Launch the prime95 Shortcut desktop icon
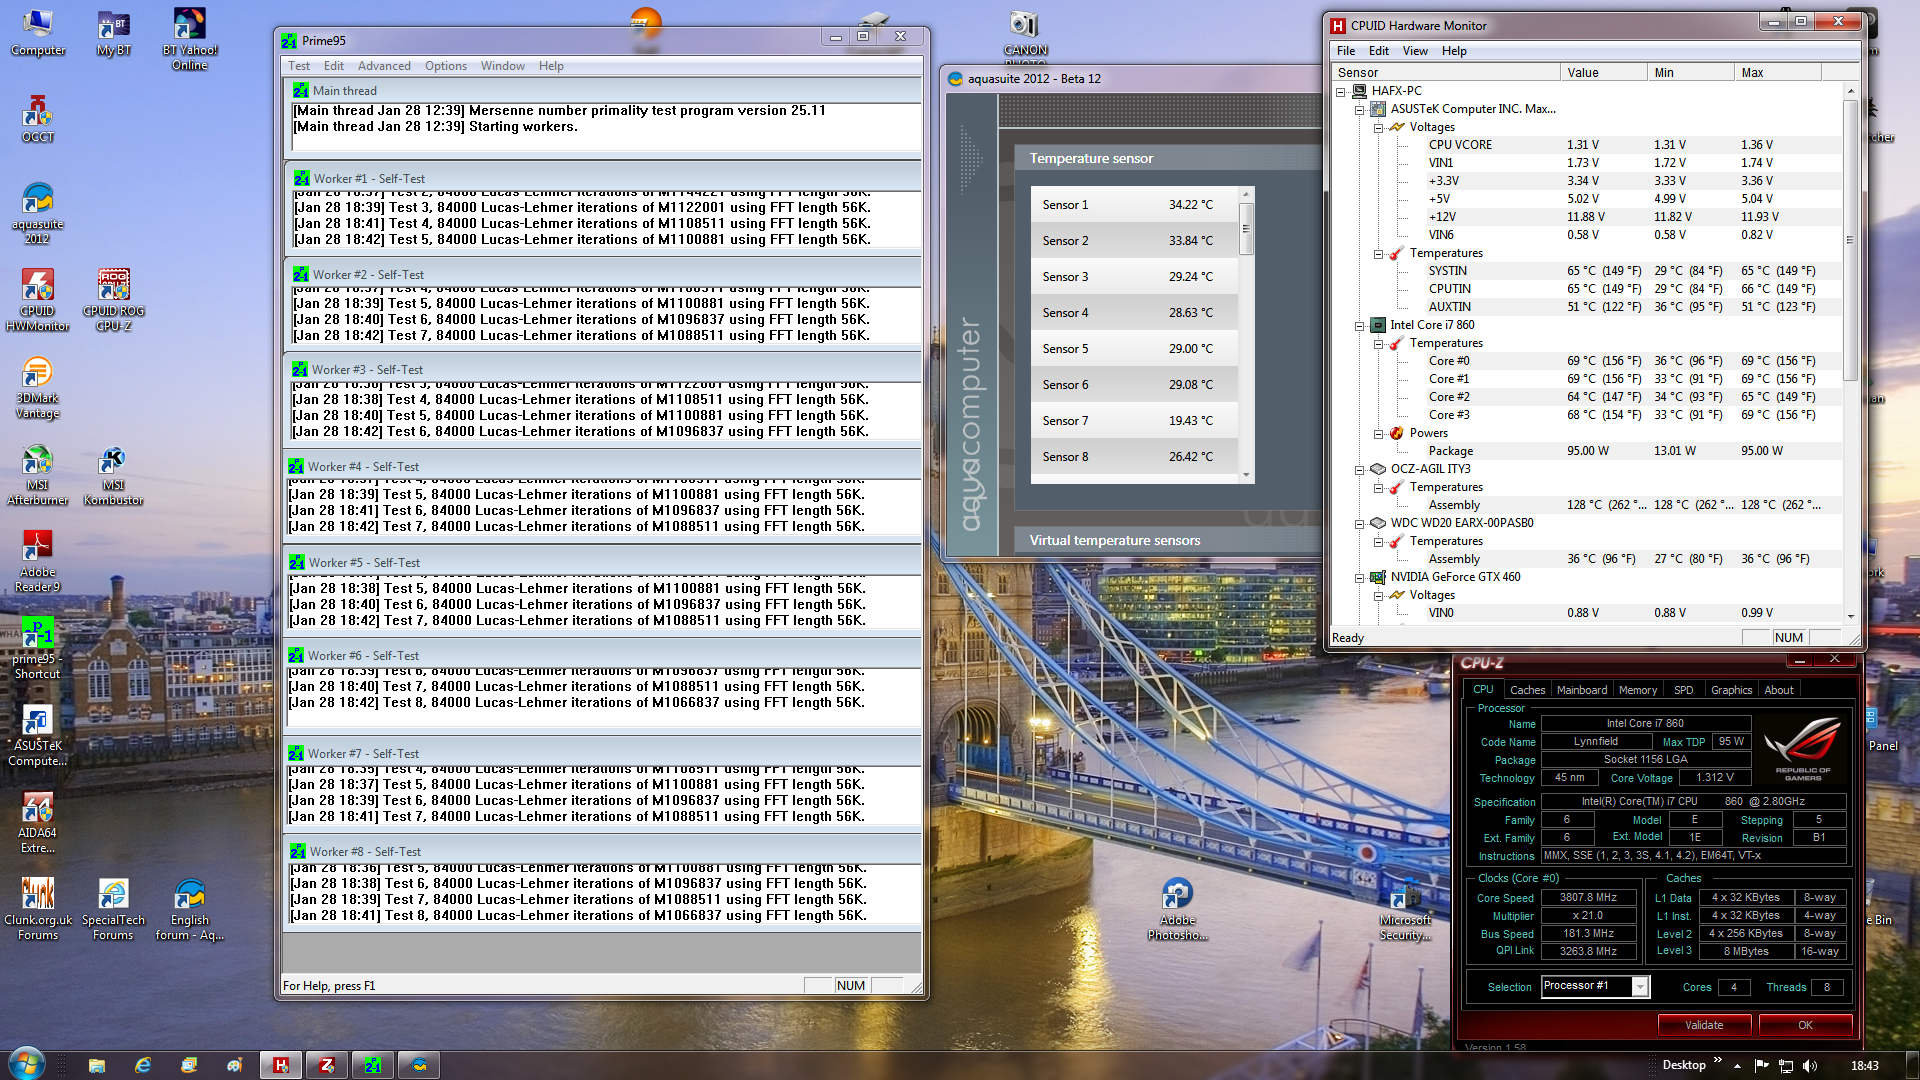Viewport: 1920px width, 1080px height. point(38,648)
